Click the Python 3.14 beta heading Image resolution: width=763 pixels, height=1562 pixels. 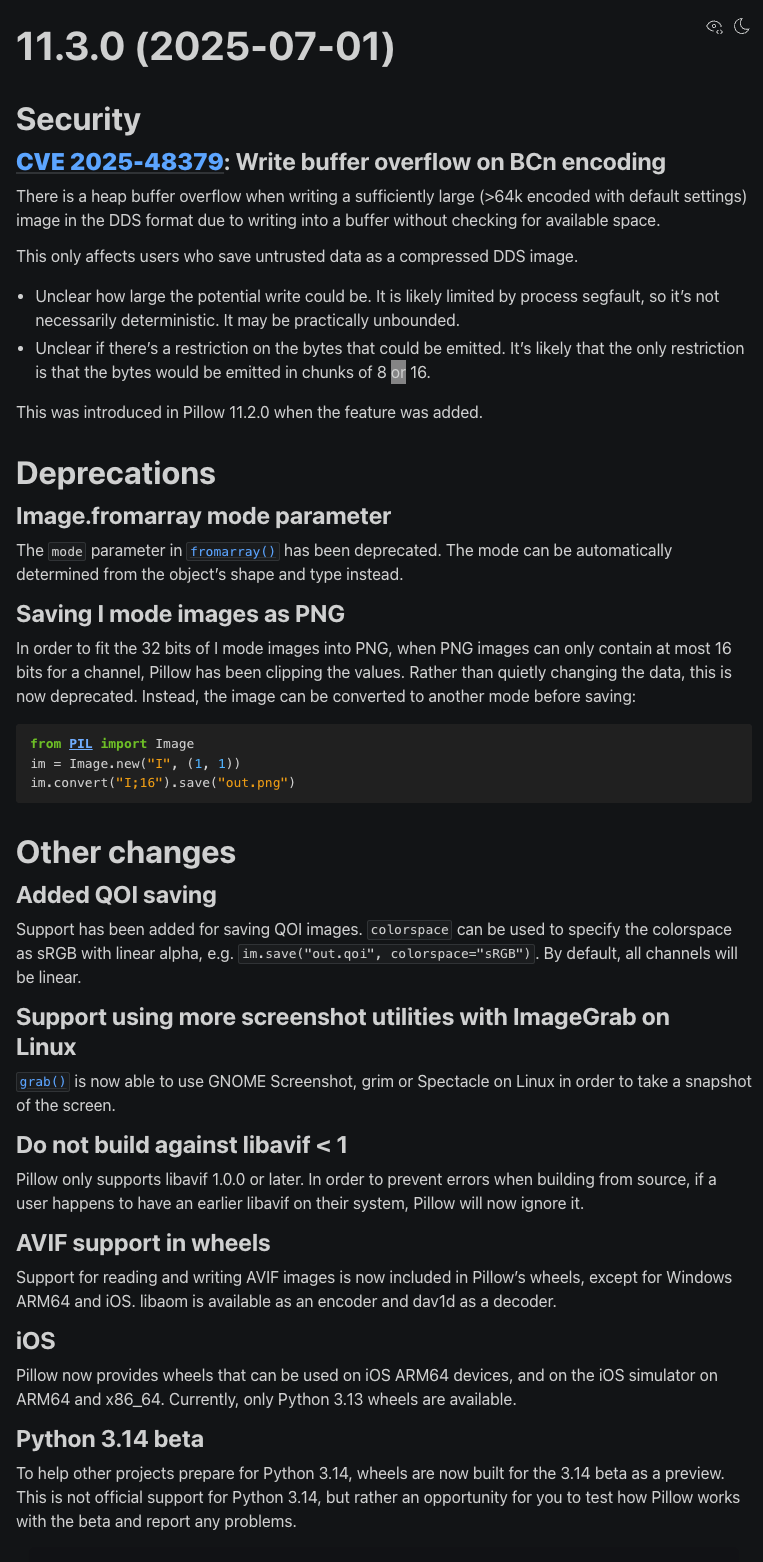coord(110,1439)
